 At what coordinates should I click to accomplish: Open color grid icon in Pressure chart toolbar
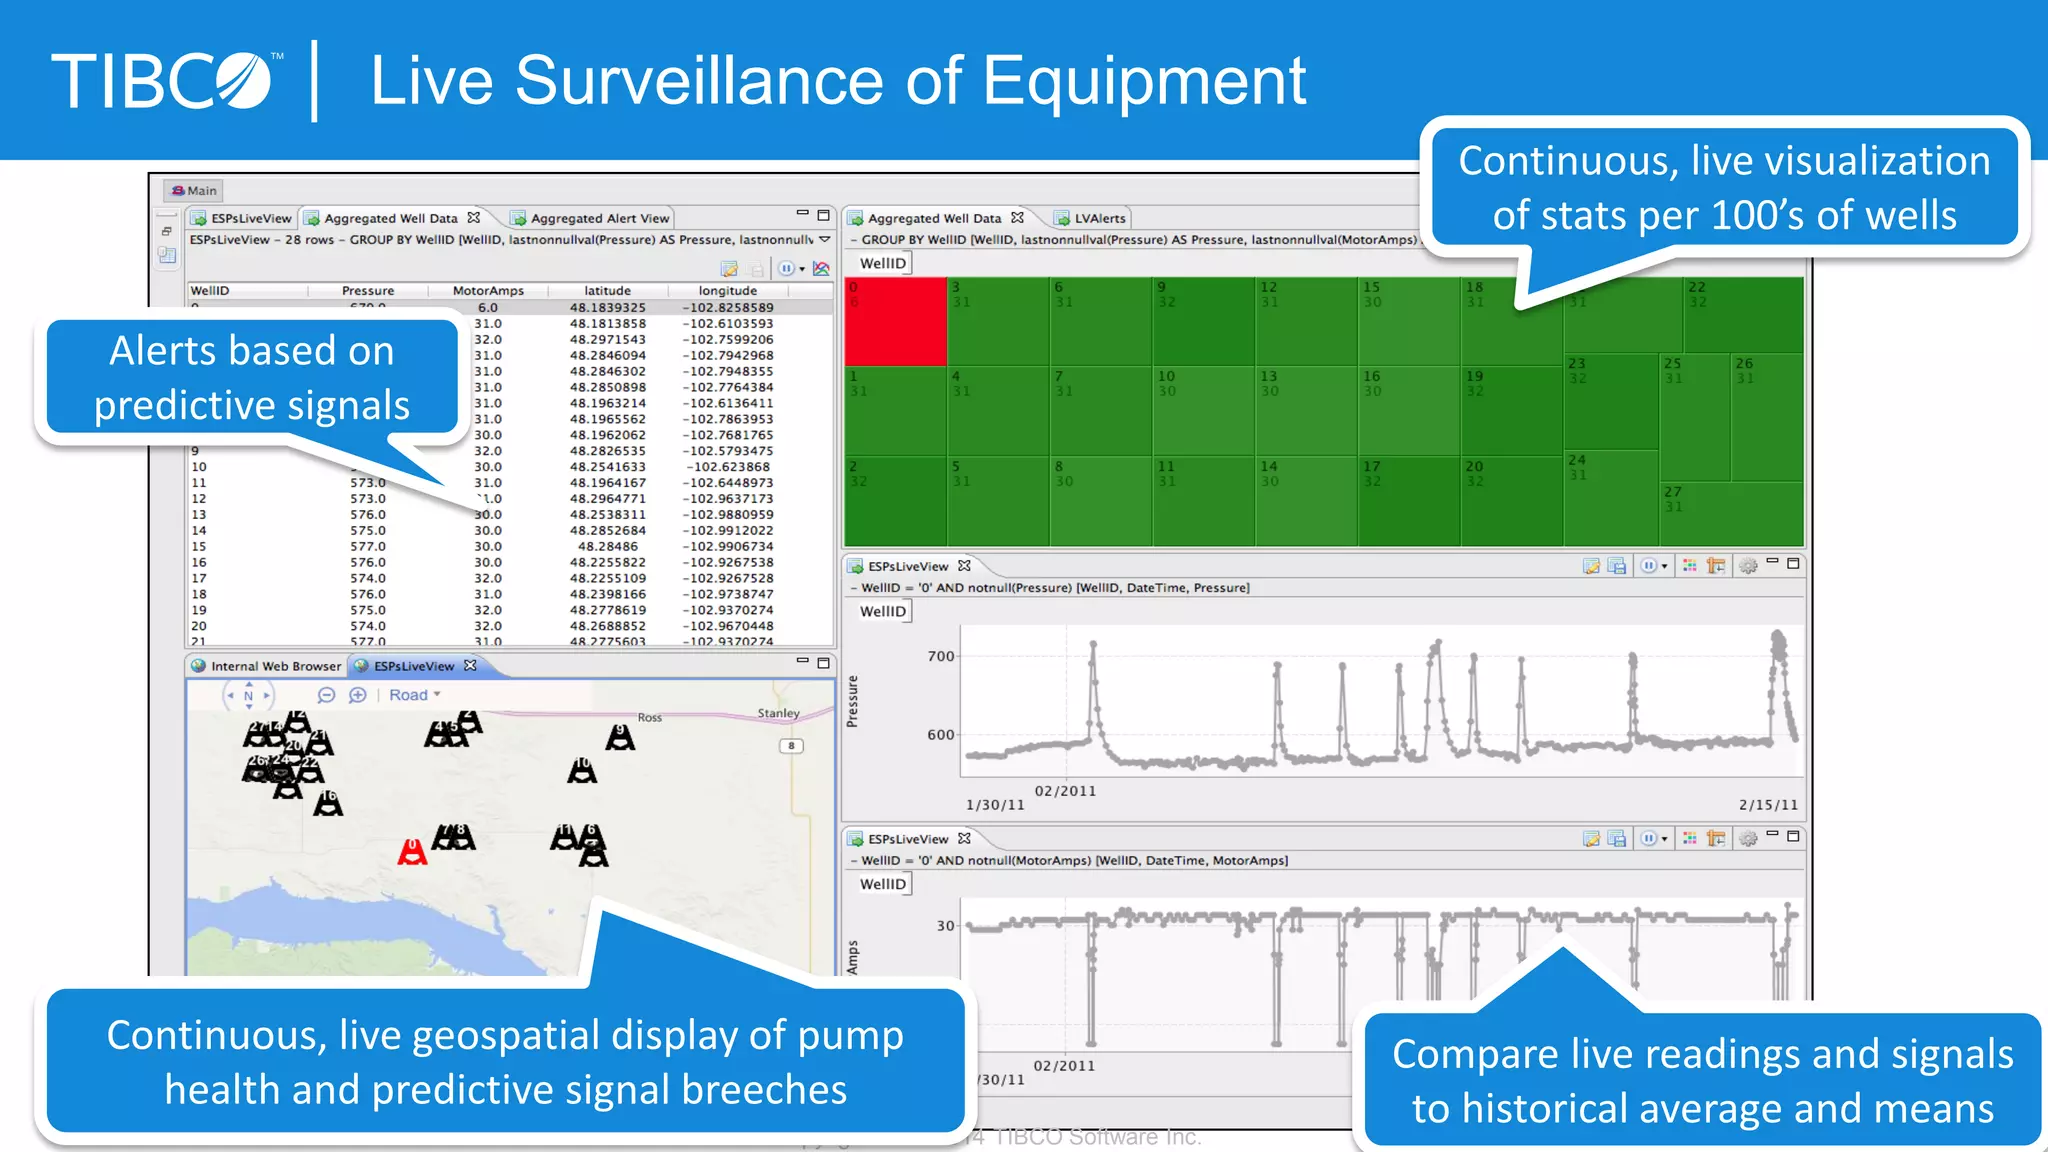pyautogui.click(x=1690, y=566)
